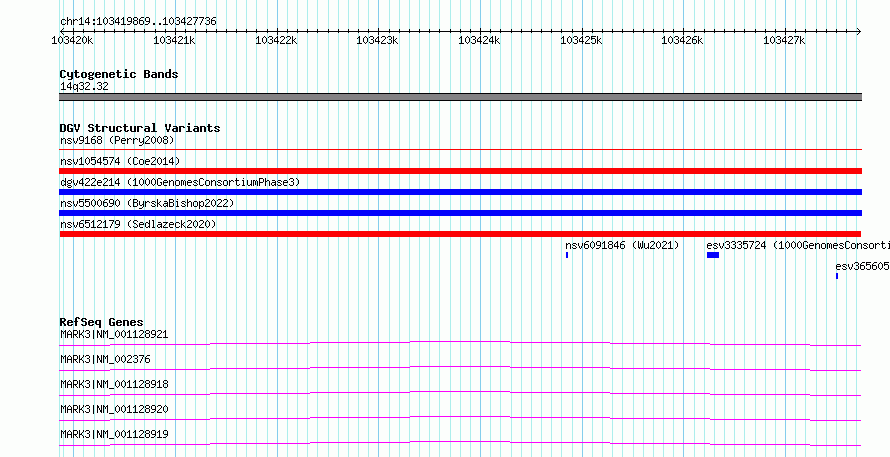
Task: Click the small blue nsv6091846 variant mark
Action: click(566, 255)
